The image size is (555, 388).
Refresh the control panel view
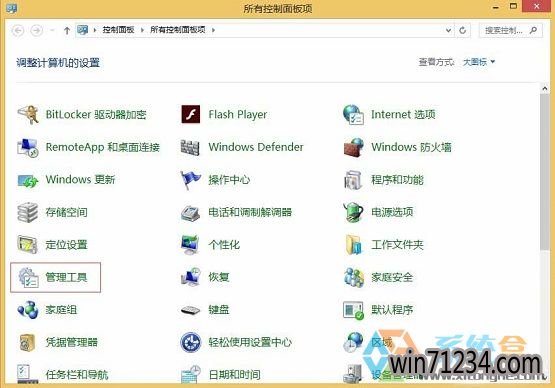coord(462,30)
